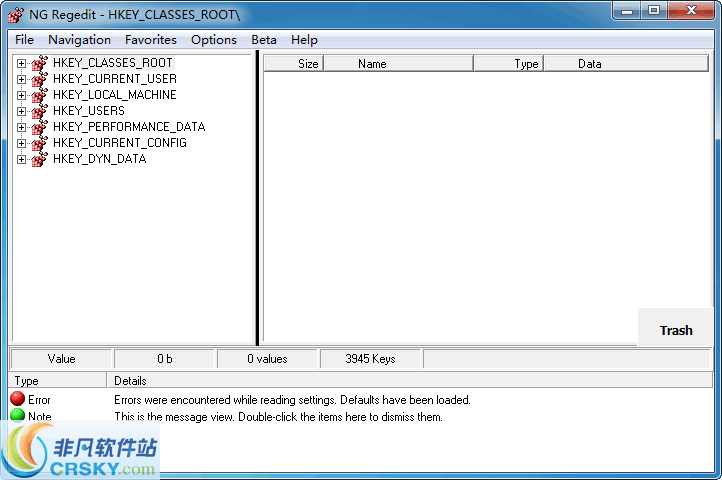Viewport: 722px width, 480px height.
Task: Open the File menu
Action: [24, 40]
